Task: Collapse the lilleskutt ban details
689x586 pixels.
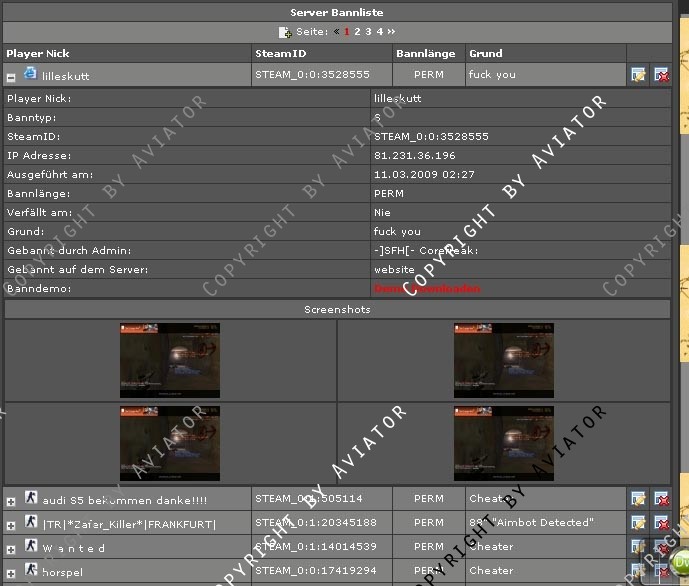Action: point(11,76)
